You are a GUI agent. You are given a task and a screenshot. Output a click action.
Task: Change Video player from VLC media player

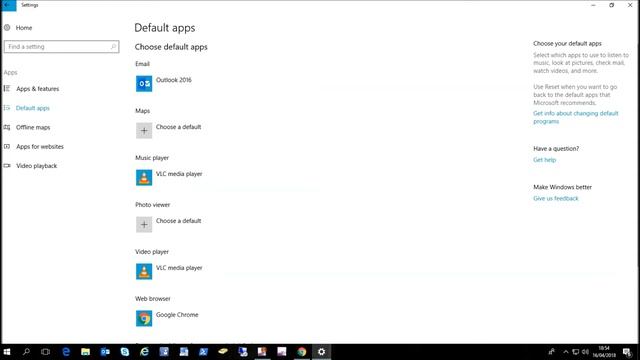pos(179,268)
